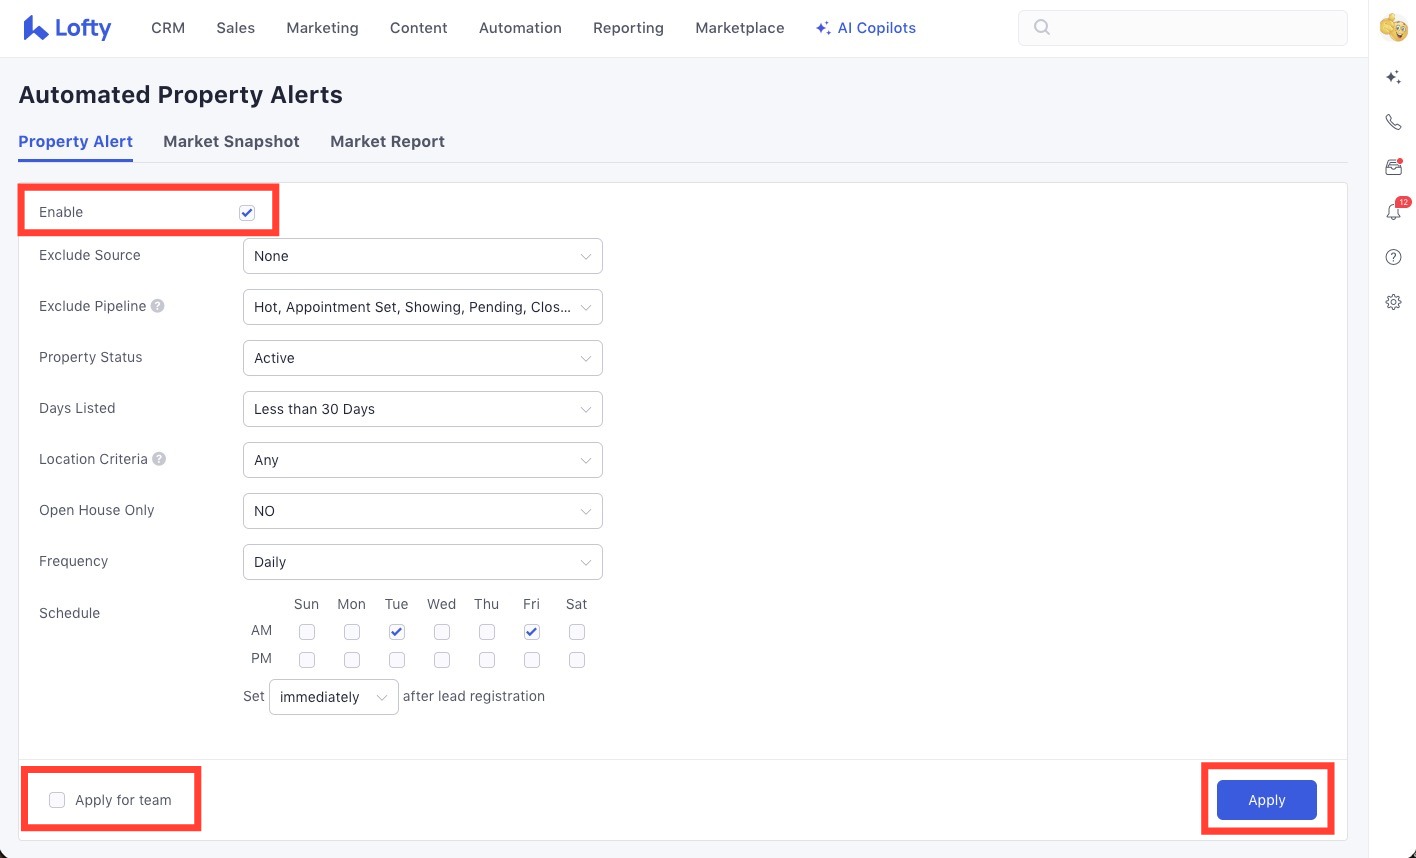Click the blue Apply button
This screenshot has width=1416, height=858.
tap(1266, 799)
